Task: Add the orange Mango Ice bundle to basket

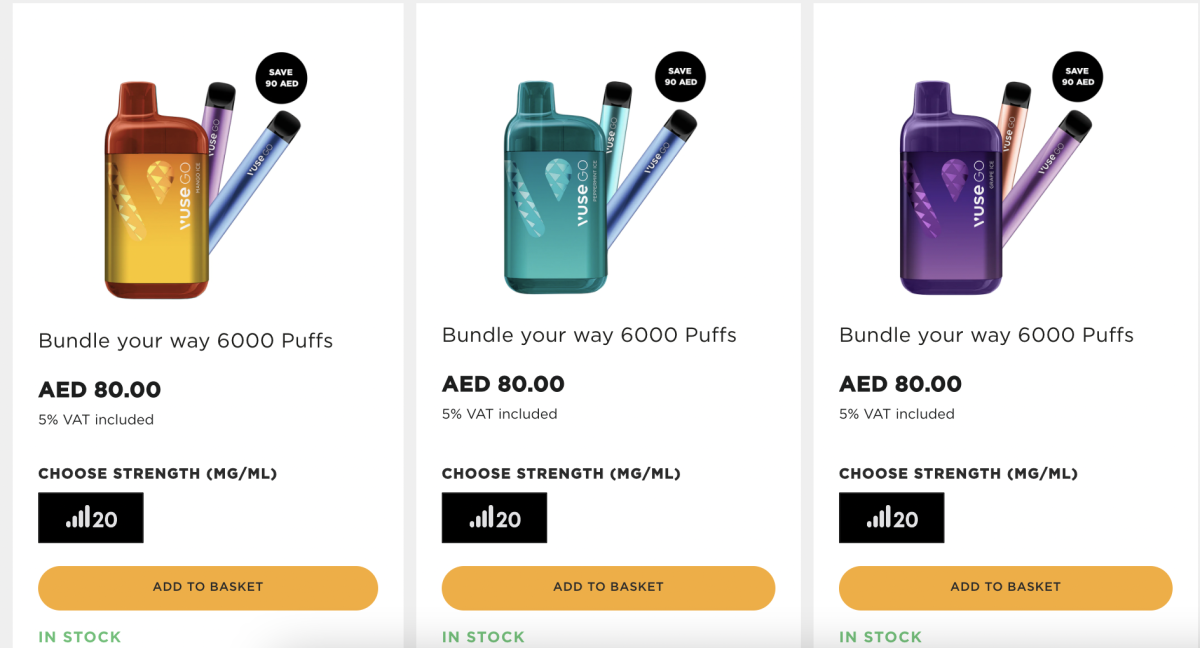Action: coord(208,588)
